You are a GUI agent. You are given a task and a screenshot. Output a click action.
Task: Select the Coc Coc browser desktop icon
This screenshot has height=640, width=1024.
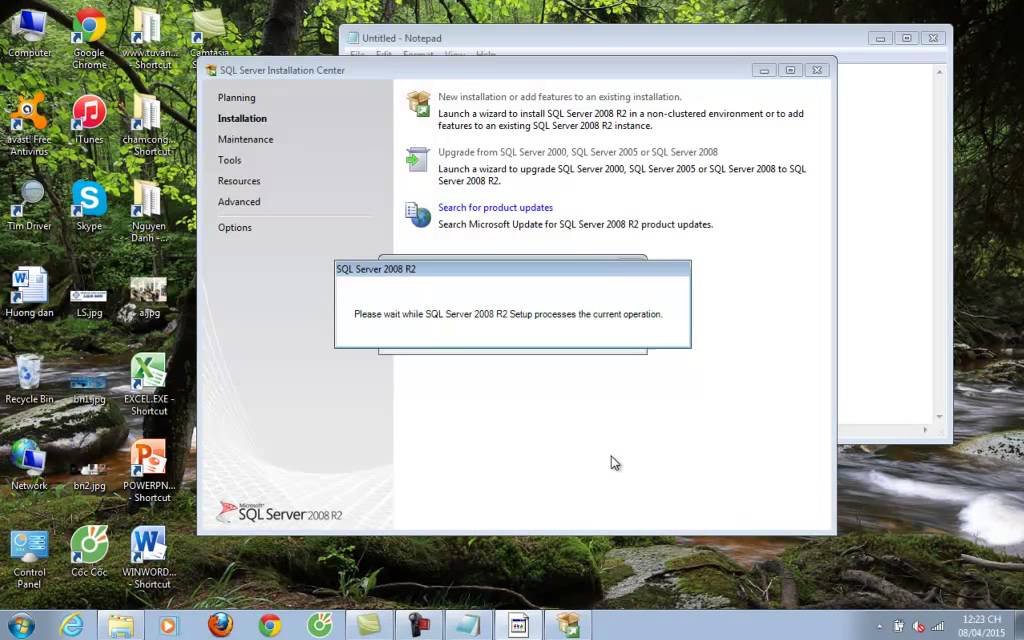(89, 552)
